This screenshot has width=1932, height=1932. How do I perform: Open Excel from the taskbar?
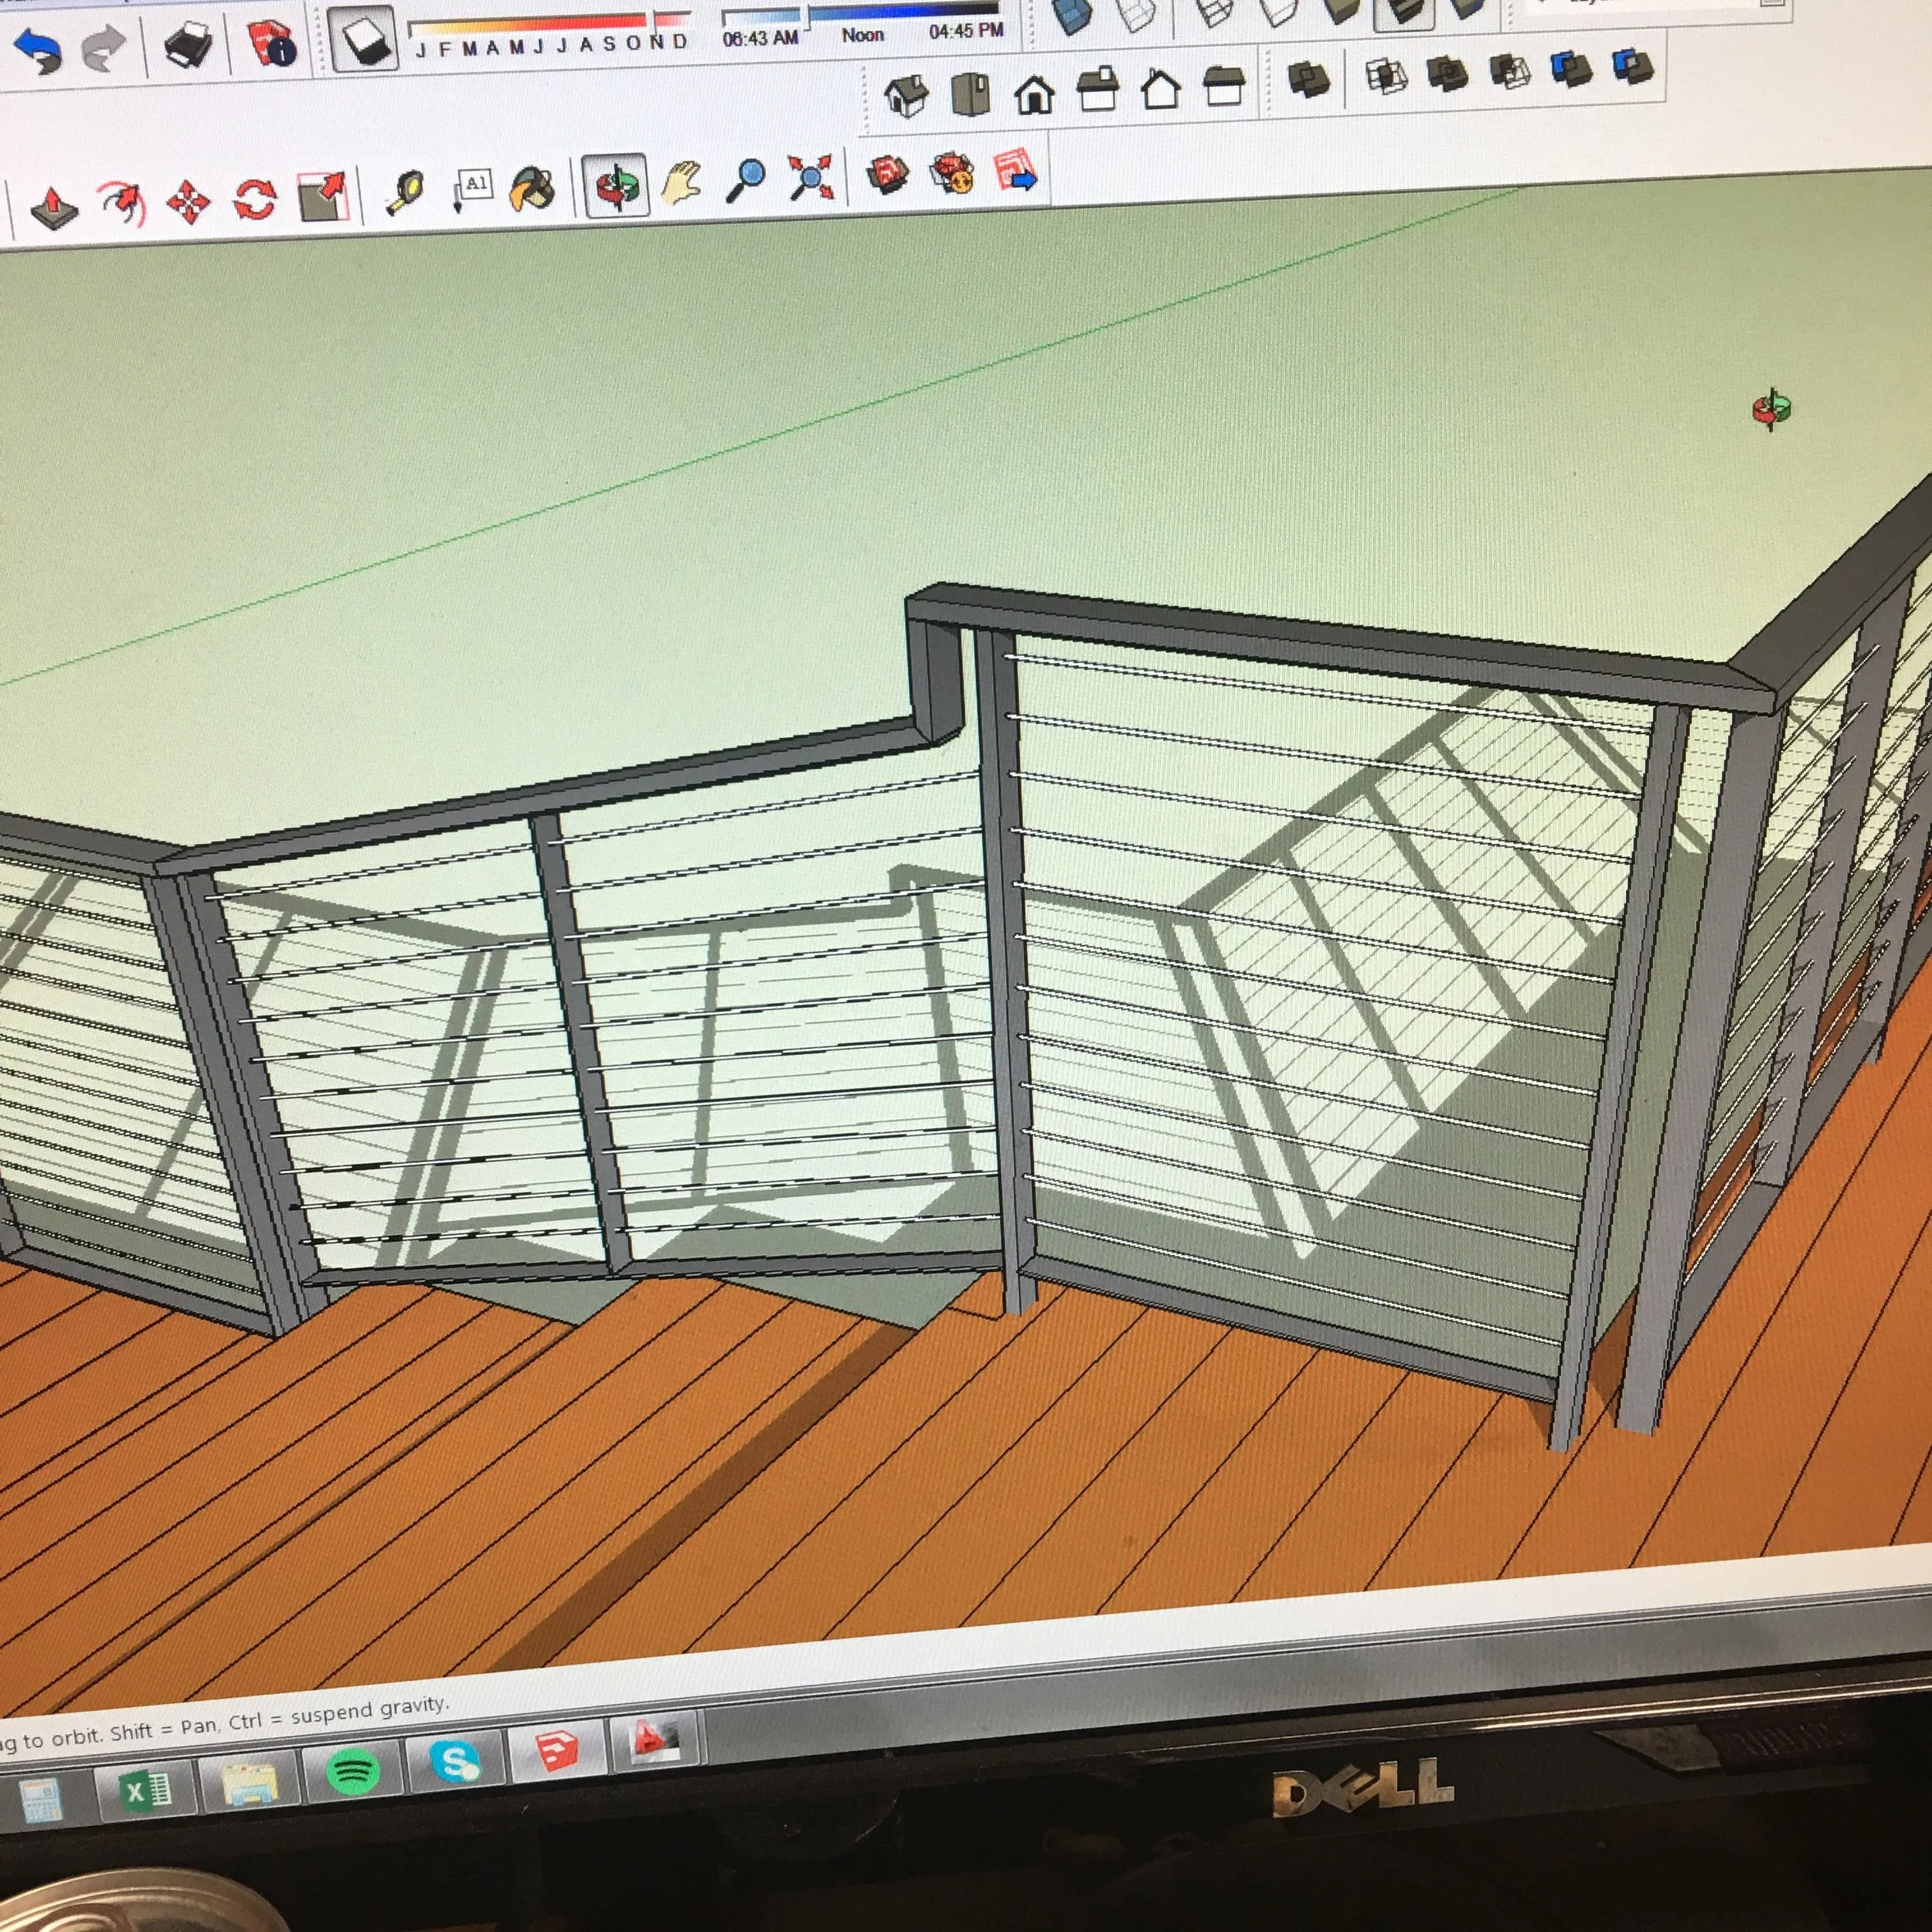pyautogui.click(x=145, y=1790)
